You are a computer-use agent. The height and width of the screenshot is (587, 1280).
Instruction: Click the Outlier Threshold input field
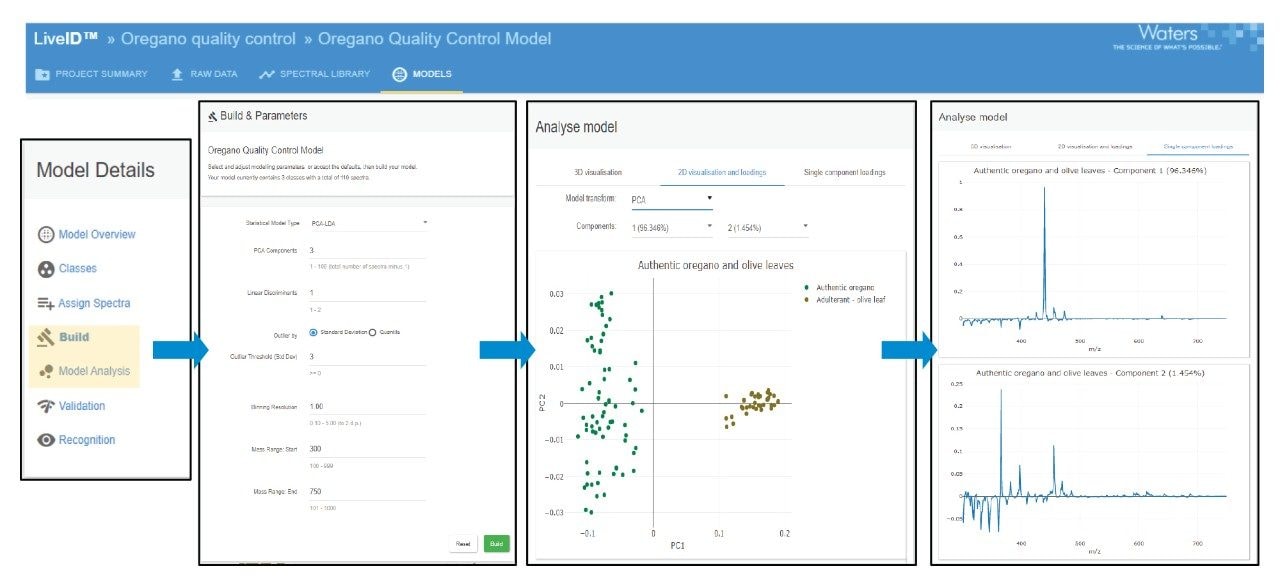[x=367, y=356]
